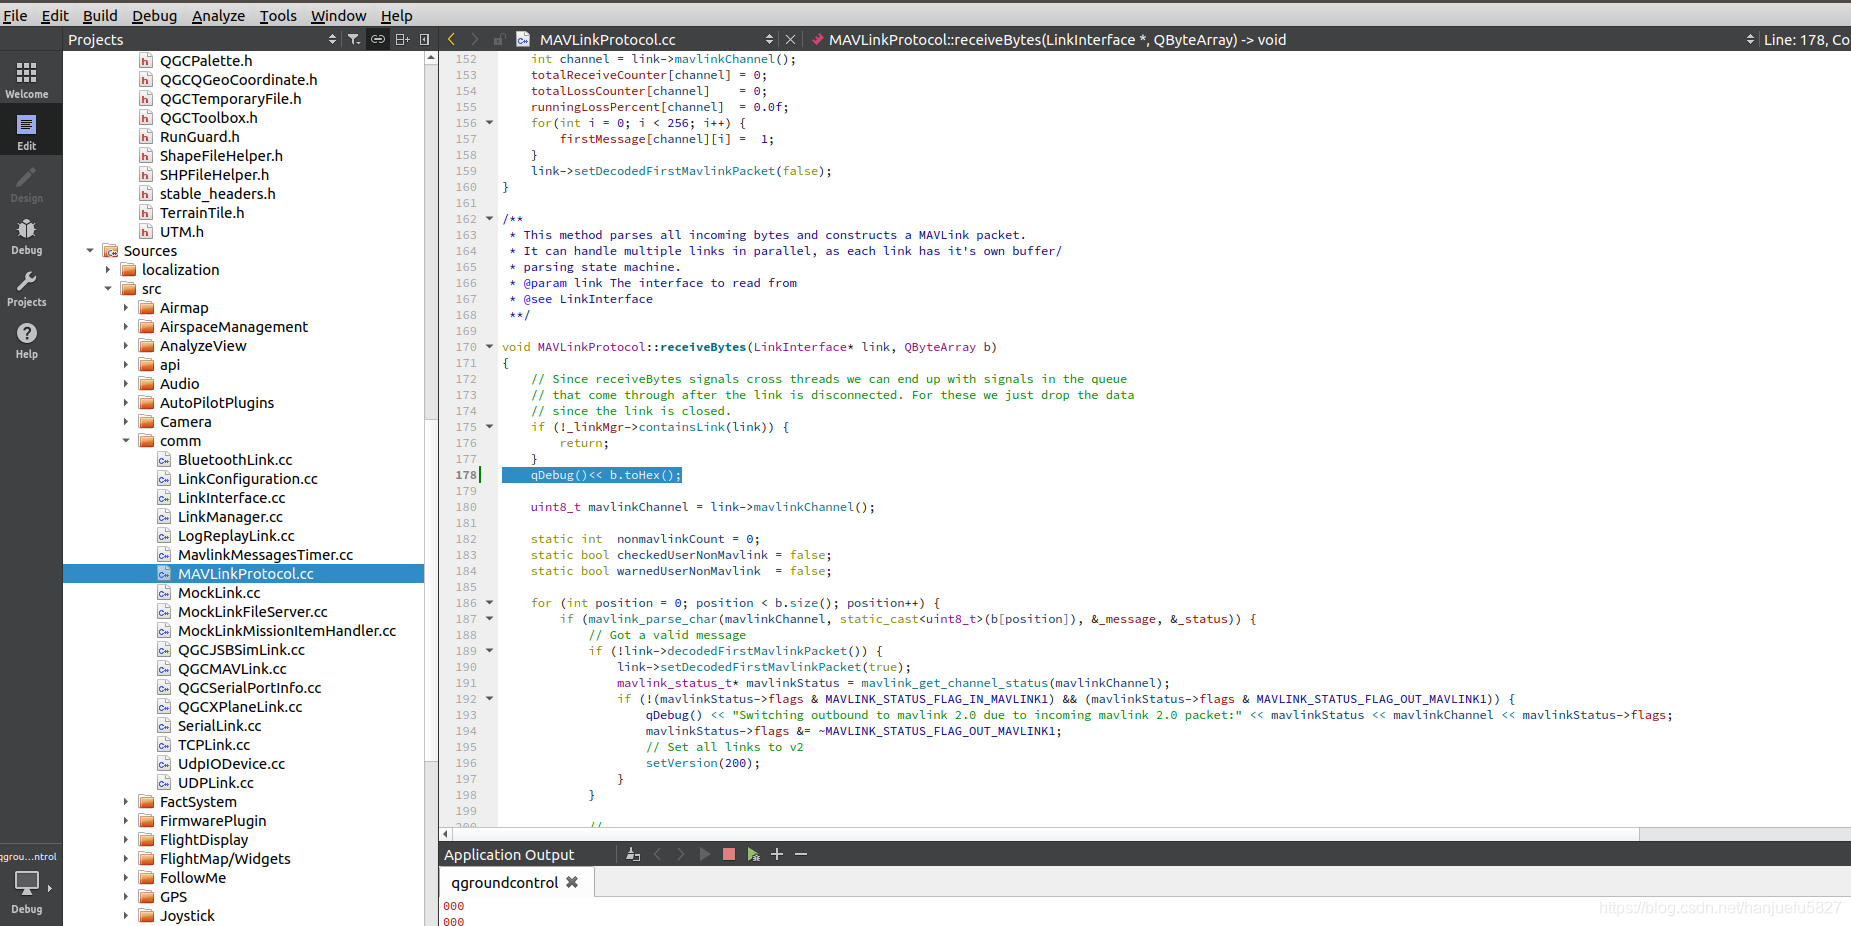Expand the AutoPilotPlugins folder
This screenshot has height=926, width=1851.
(126, 403)
